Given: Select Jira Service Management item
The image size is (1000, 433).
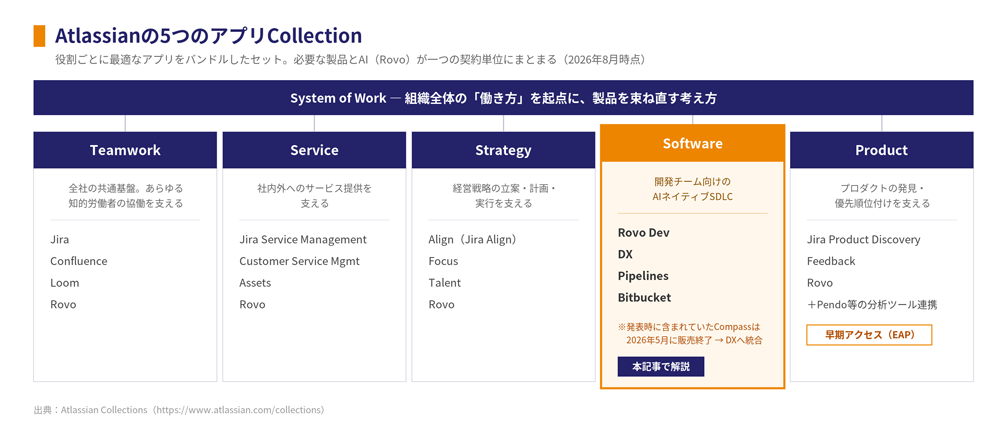Looking at the screenshot, I should tap(303, 240).
